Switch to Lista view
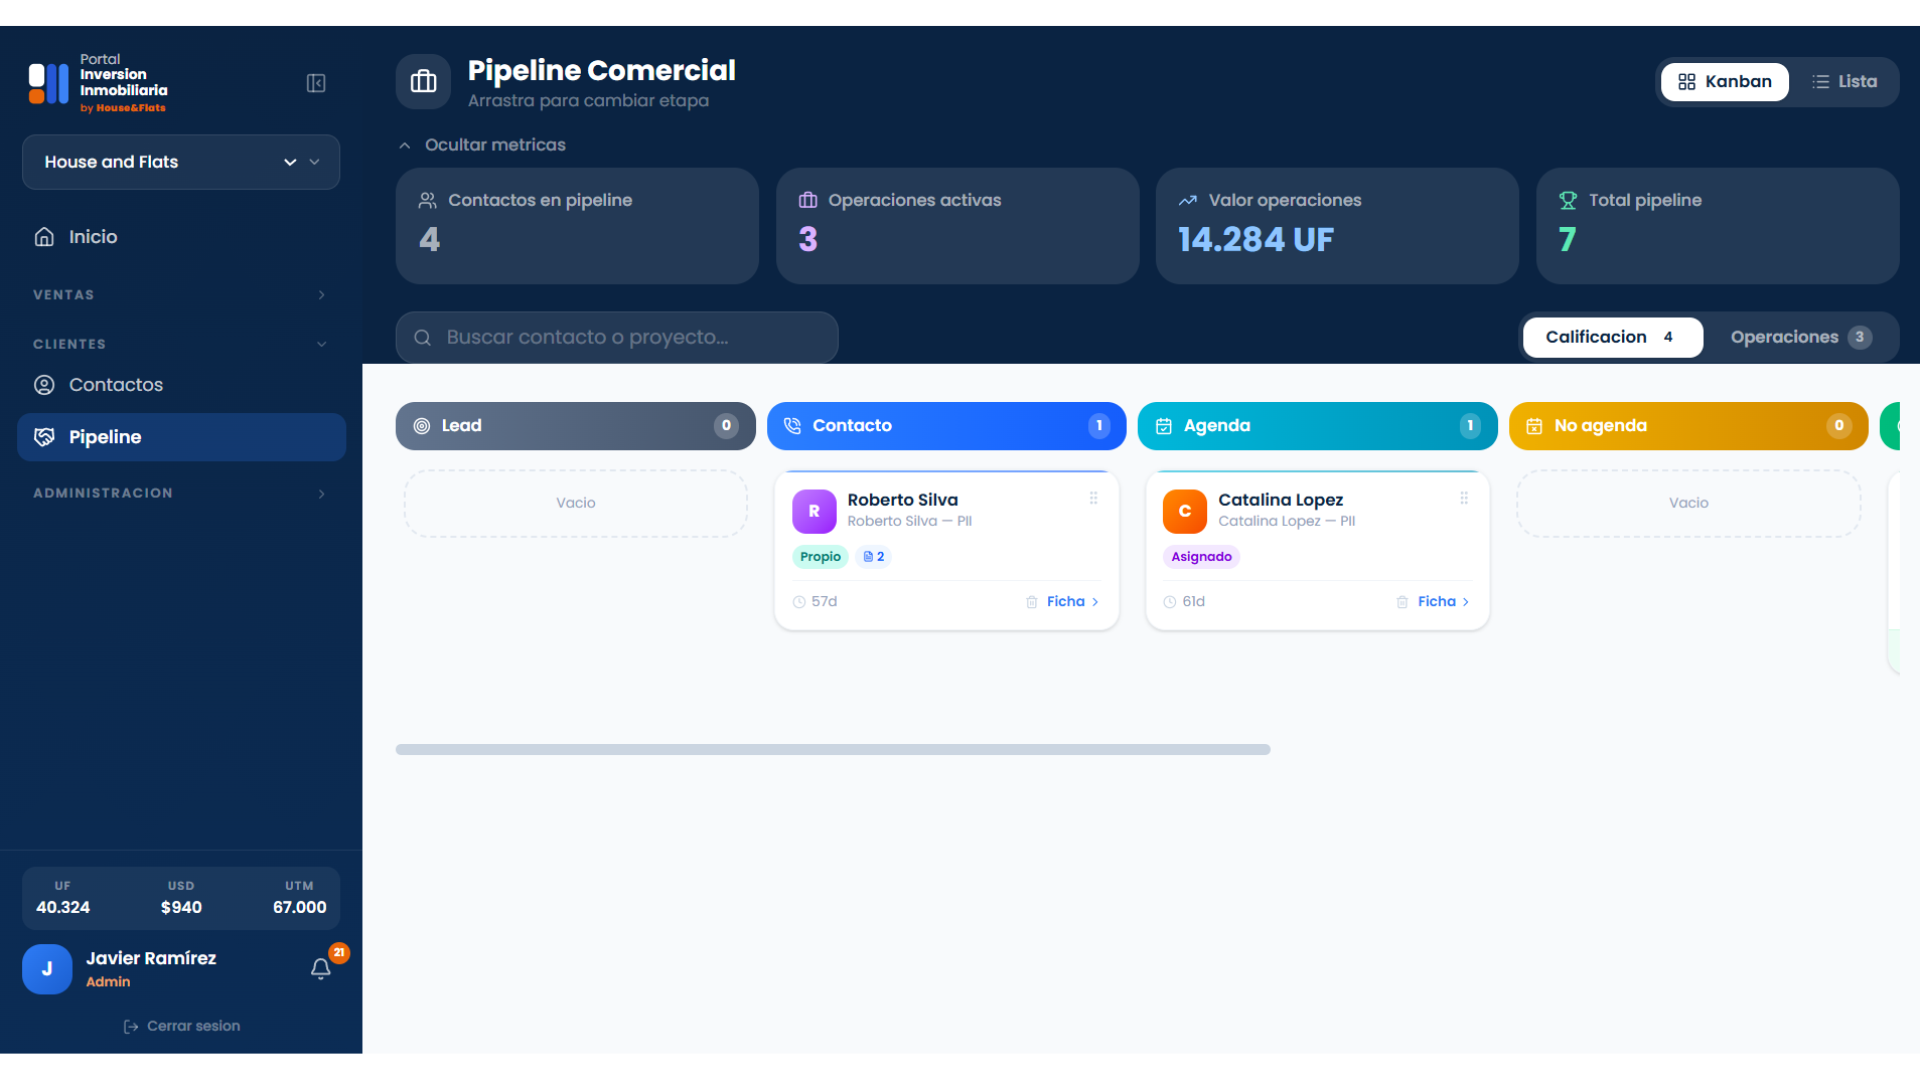The image size is (1920, 1080). [x=1844, y=82]
